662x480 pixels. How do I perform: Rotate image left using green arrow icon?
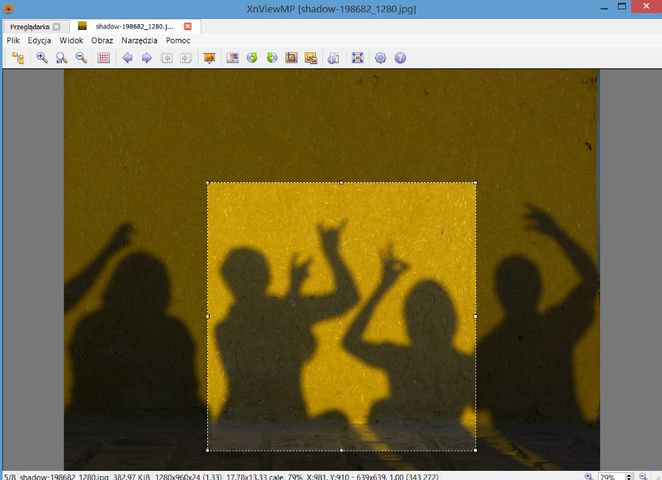tap(252, 58)
